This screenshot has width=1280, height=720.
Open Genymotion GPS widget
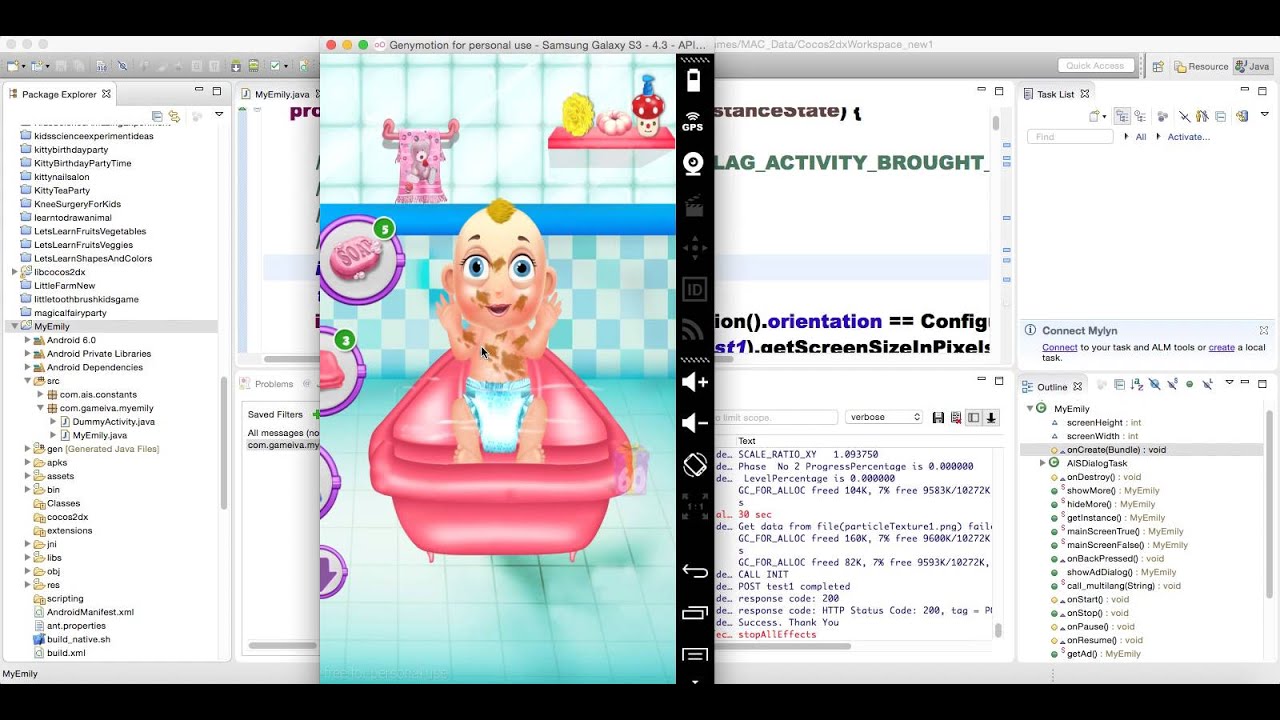tap(693, 121)
